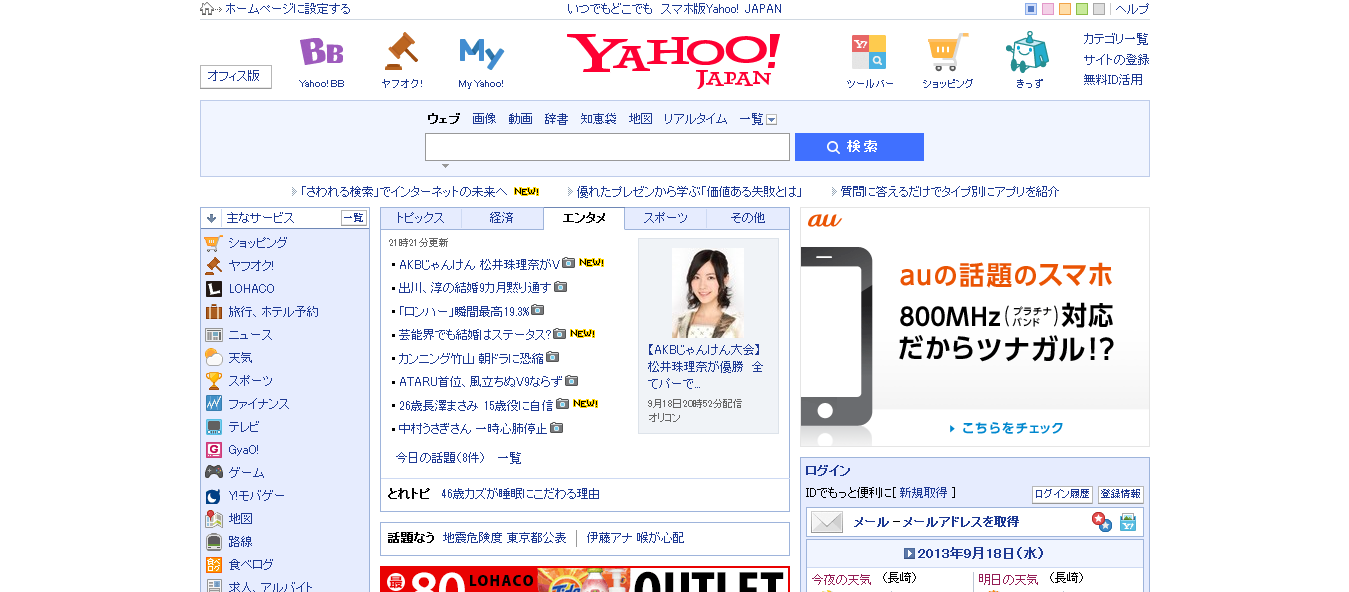1349x592 pixels.
Task: Click the au smartphone advertisement banner
Action: pyautogui.click(x=975, y=327)
